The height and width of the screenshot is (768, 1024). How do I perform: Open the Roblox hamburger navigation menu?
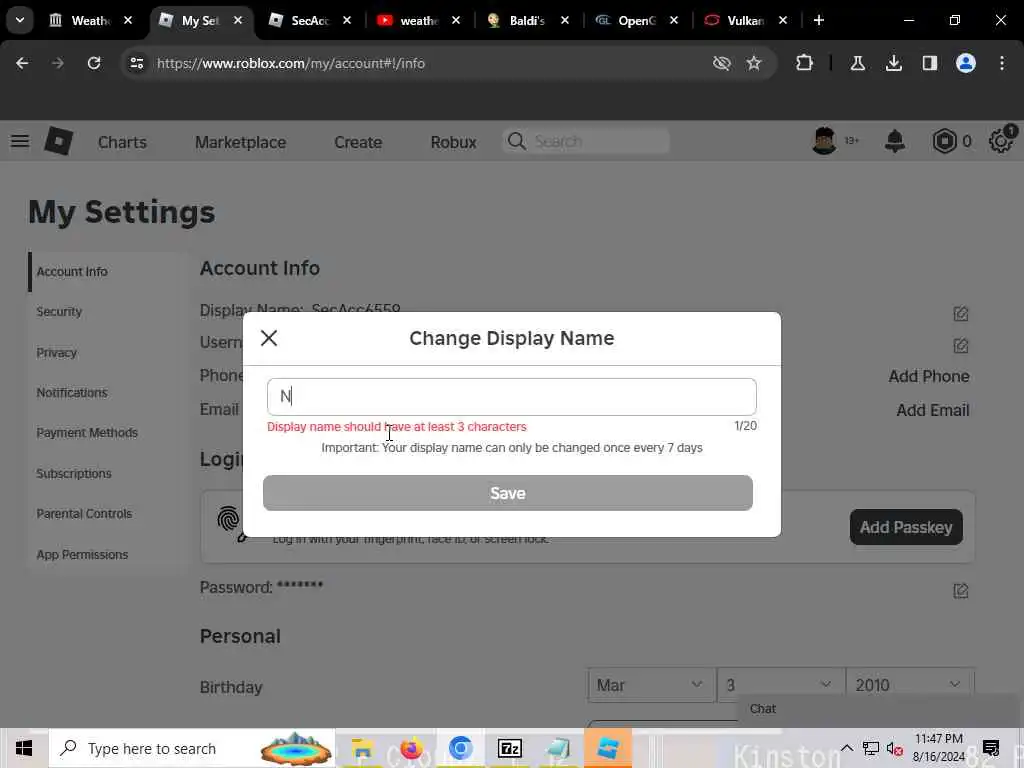click(20, 141)
